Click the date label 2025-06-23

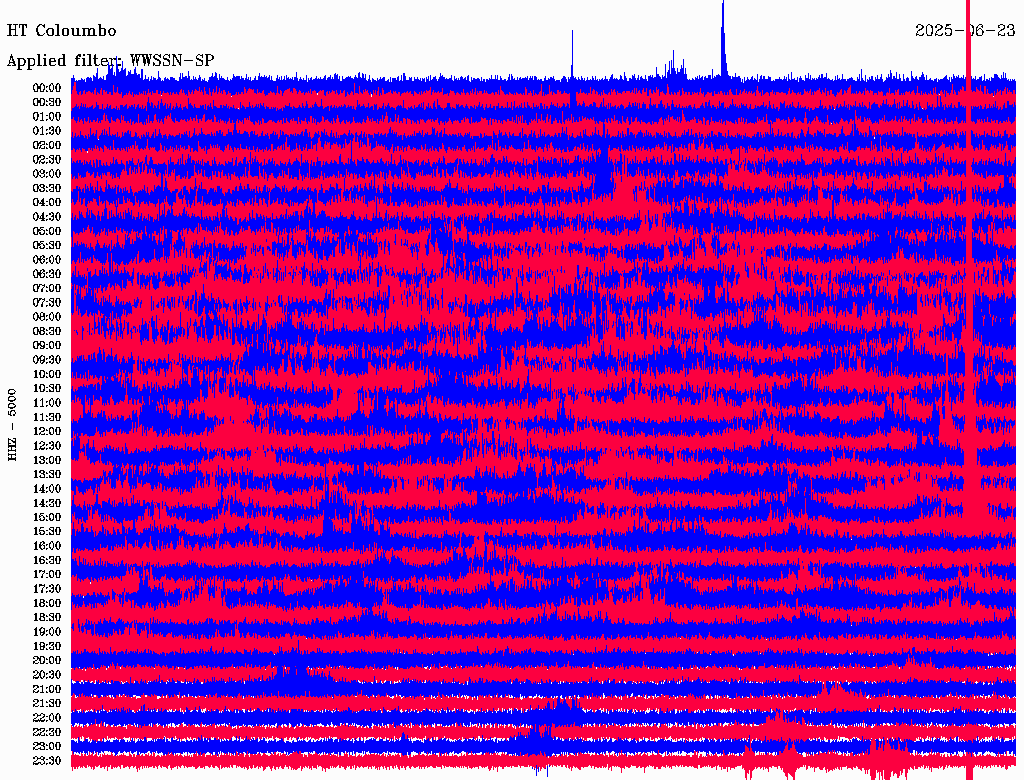[965, 31]
